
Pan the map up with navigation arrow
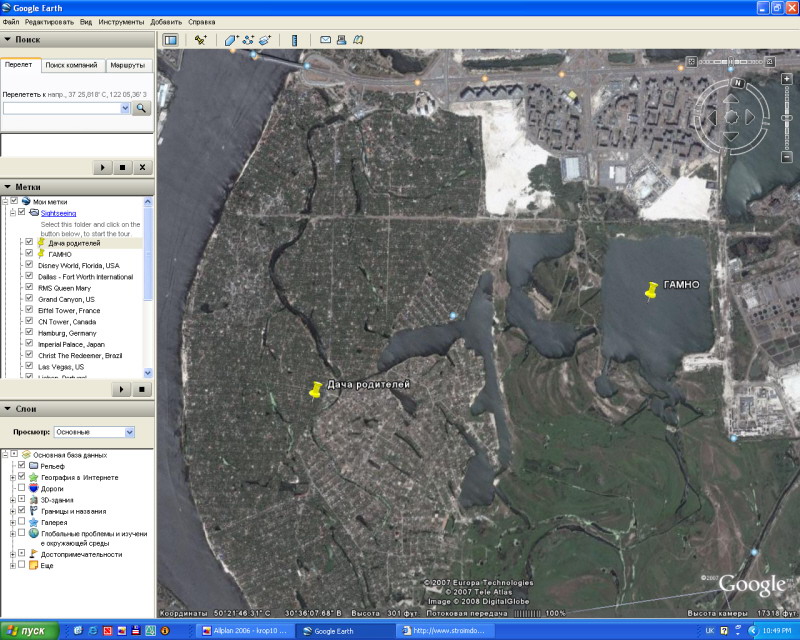[x=731, y=99]
